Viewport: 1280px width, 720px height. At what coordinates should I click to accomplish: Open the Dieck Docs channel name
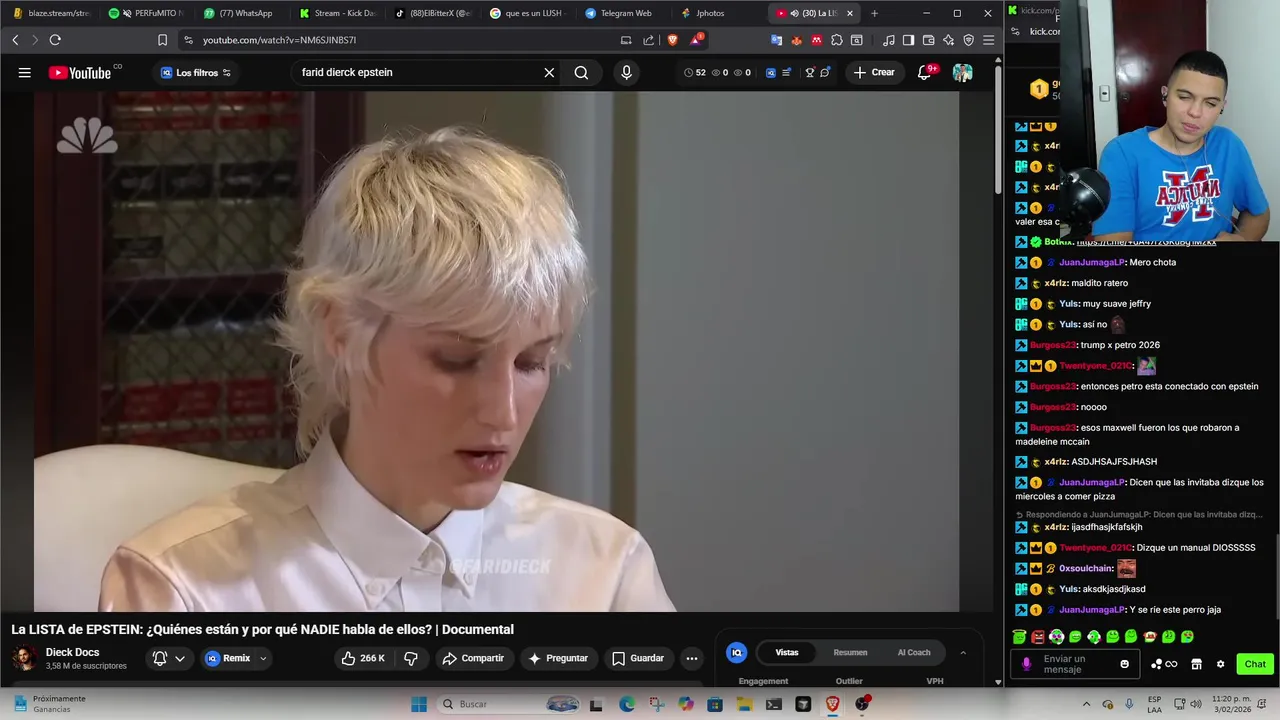tap(72, 652)
